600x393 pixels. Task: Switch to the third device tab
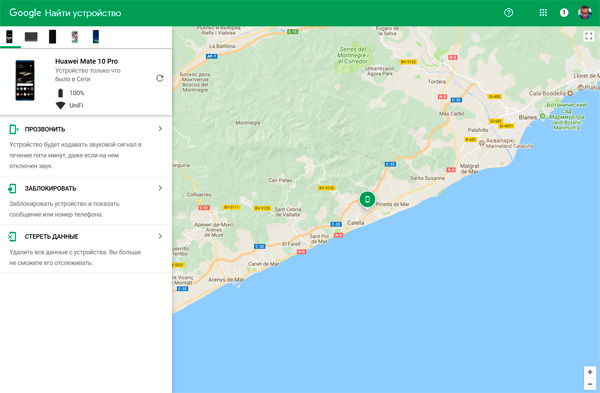tap(52, 37)
